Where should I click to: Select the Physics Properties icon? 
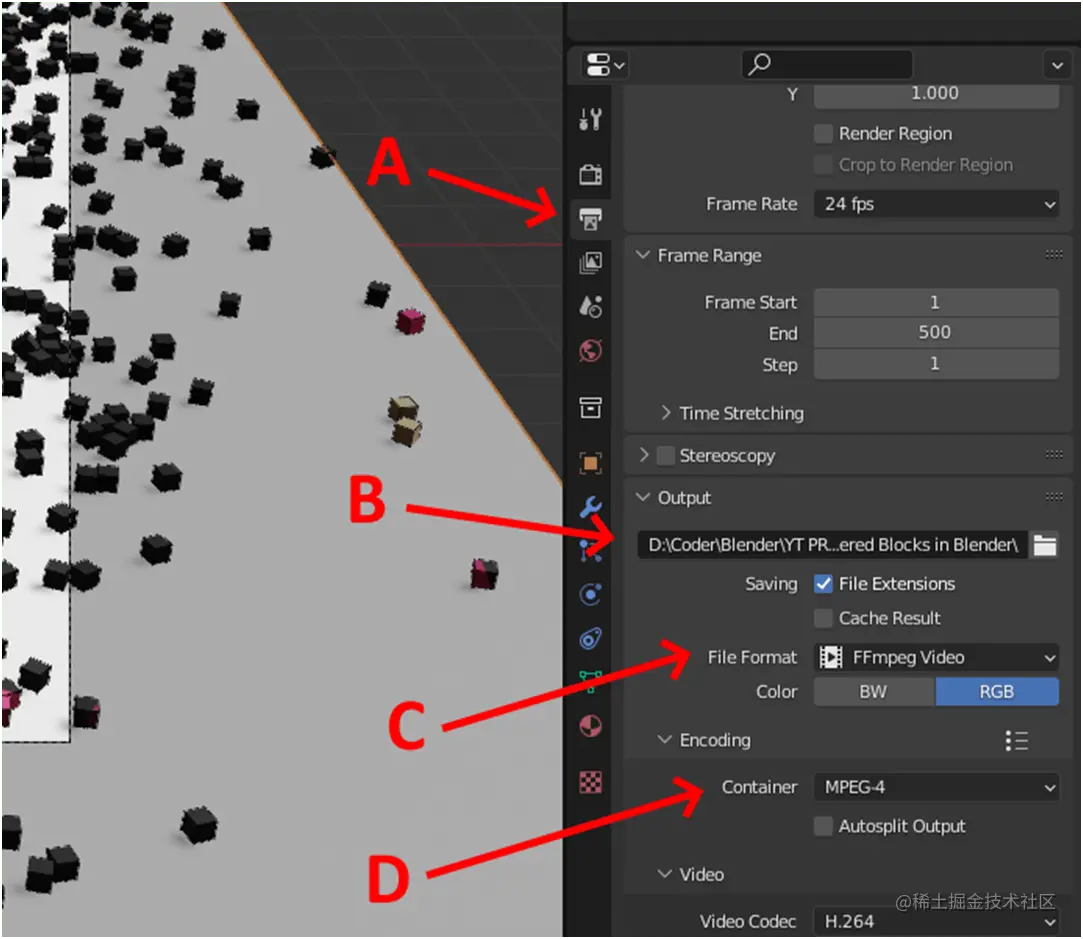click(590, 593)
